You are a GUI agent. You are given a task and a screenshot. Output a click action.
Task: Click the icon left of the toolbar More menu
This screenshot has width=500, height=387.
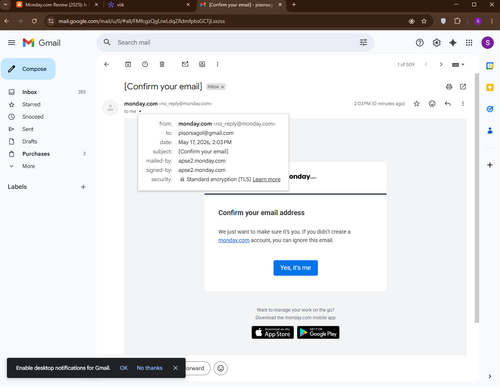(202, 64)
